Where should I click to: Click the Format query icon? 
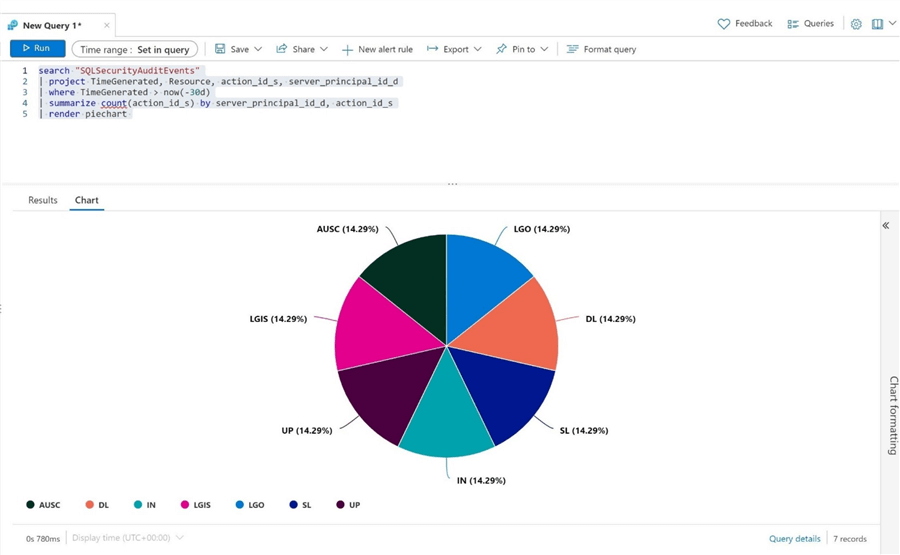pos(573,49)
